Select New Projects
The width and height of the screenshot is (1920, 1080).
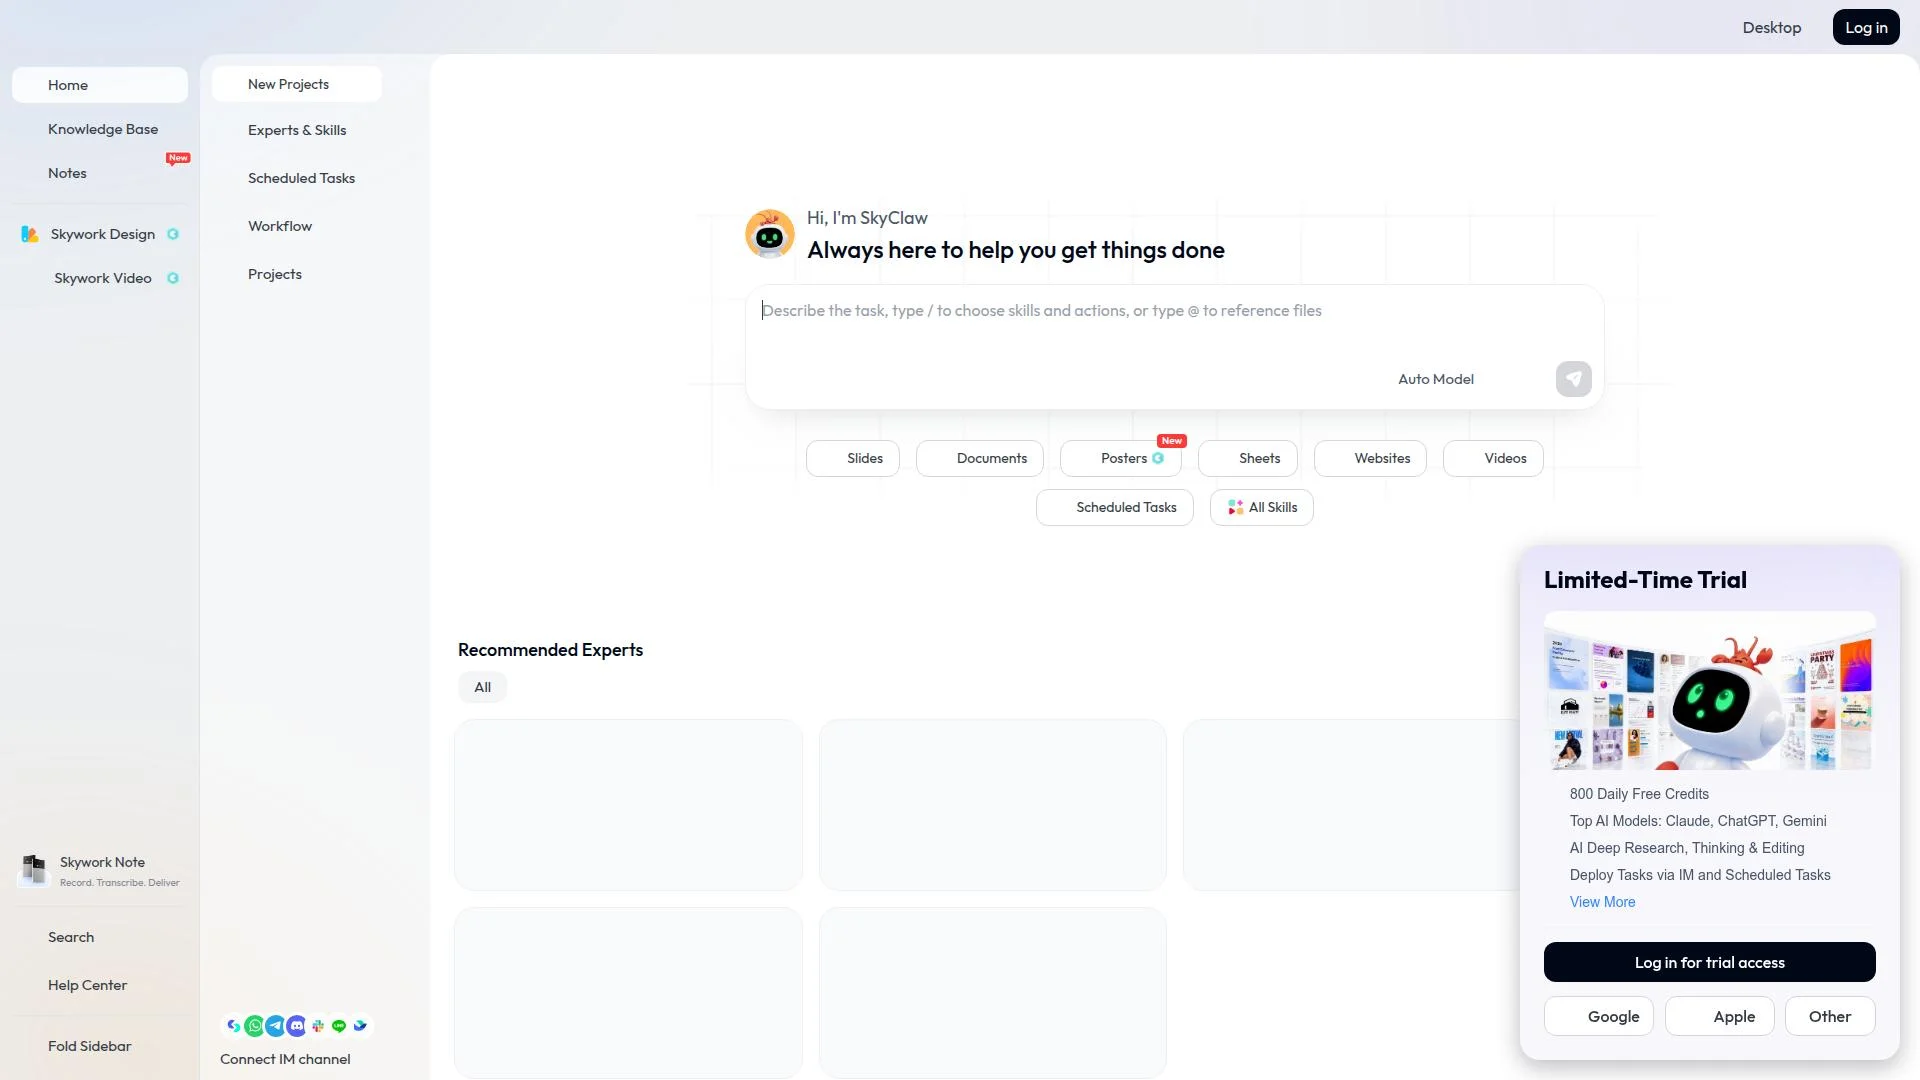(297, 84)
